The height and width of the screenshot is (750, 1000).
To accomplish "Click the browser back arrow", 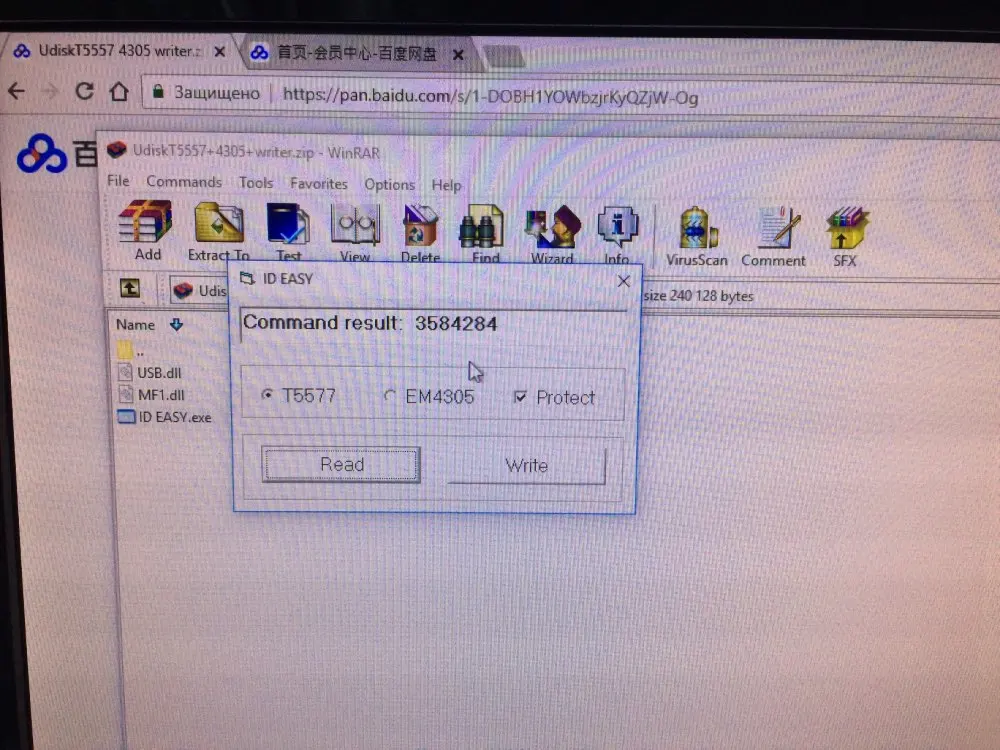I will (17, 91).
